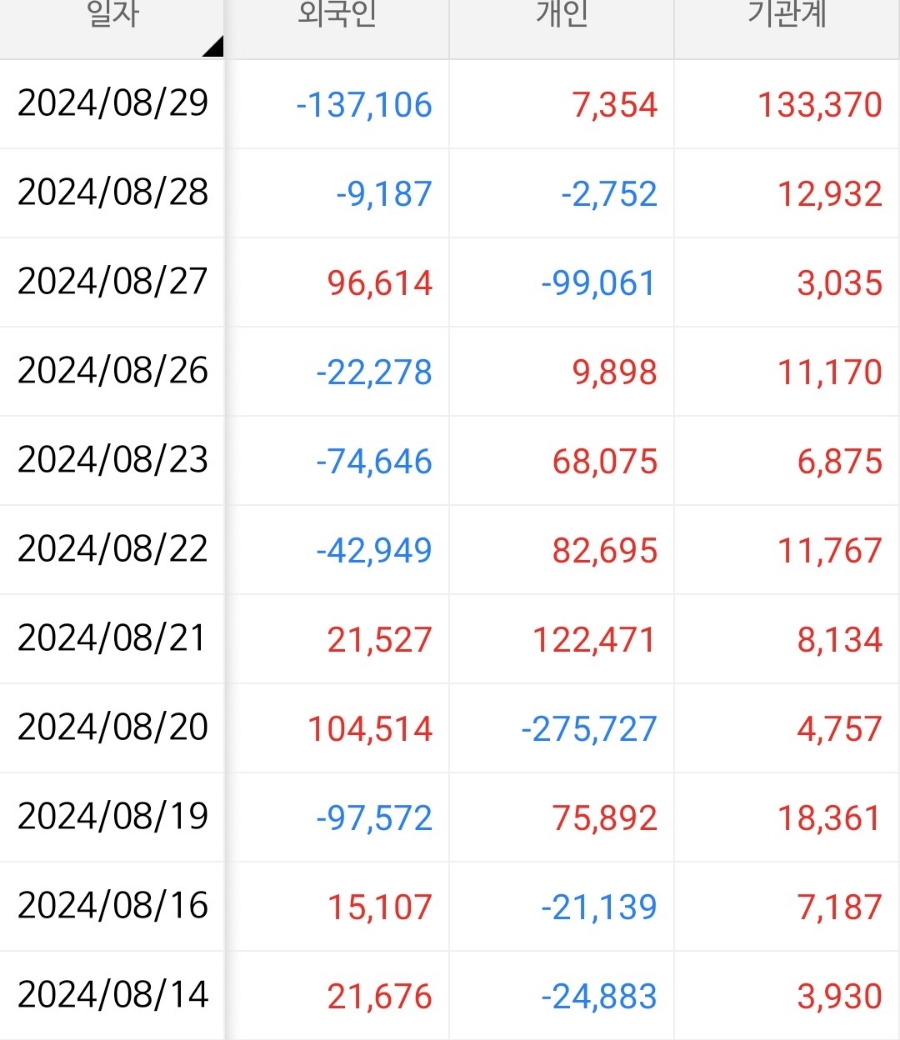Click the foreign value -22,278

point(374,372)
